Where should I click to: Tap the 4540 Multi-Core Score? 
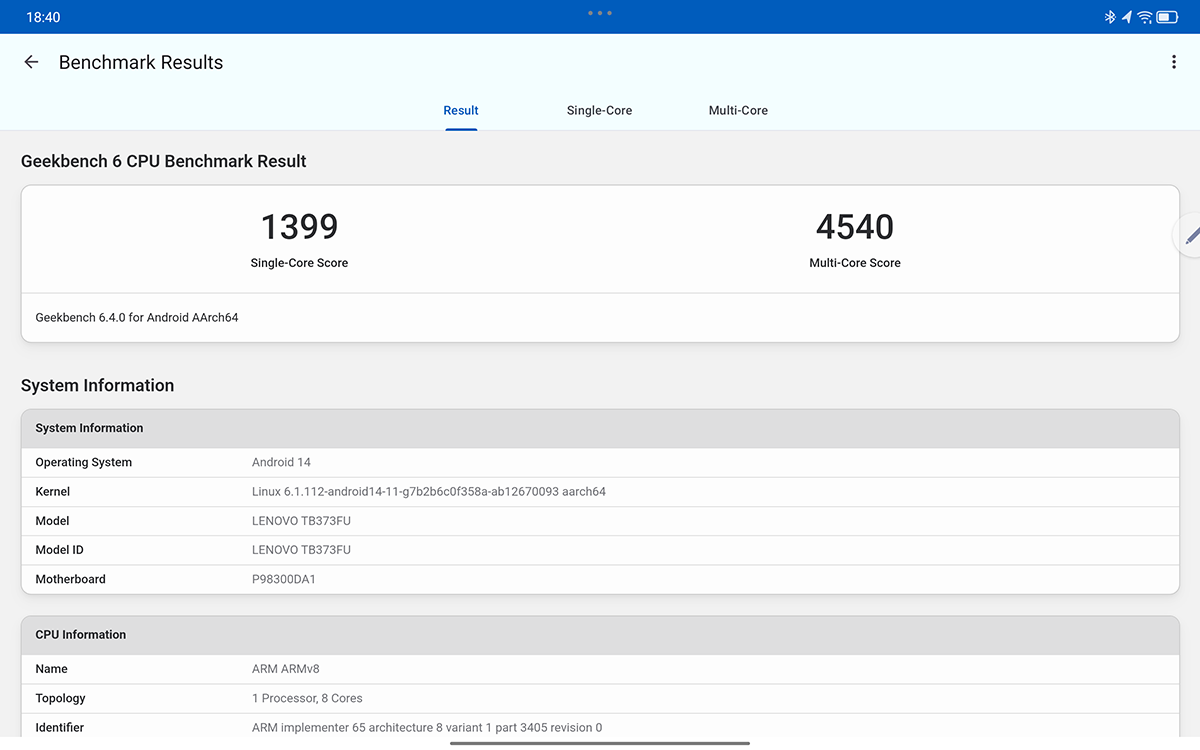pyautogui.click(x=855, y=228)
